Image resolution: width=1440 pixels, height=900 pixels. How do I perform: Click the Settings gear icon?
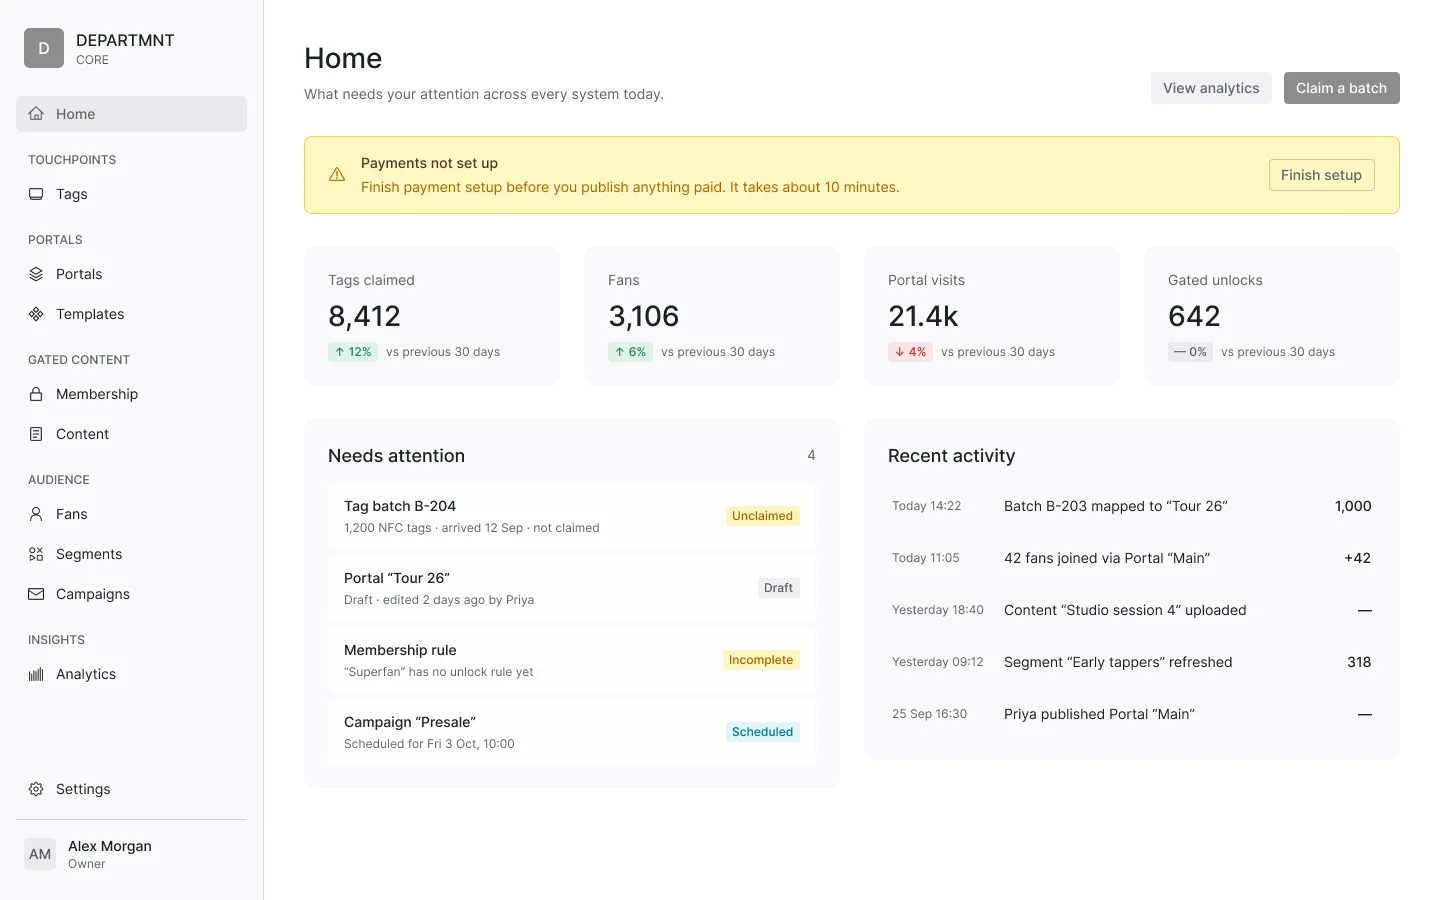point(36,789)
